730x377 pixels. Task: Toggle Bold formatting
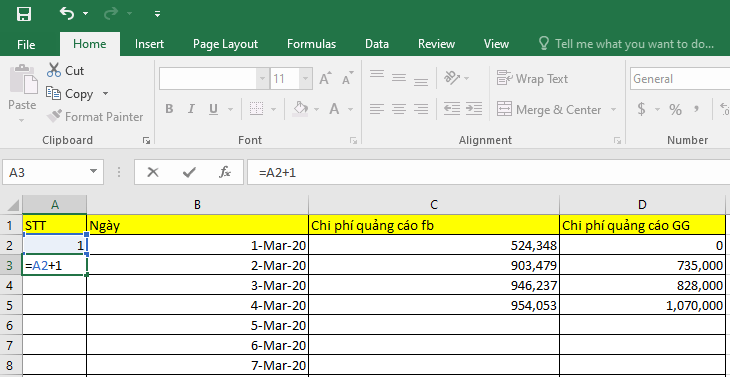[x=169, y=109]
